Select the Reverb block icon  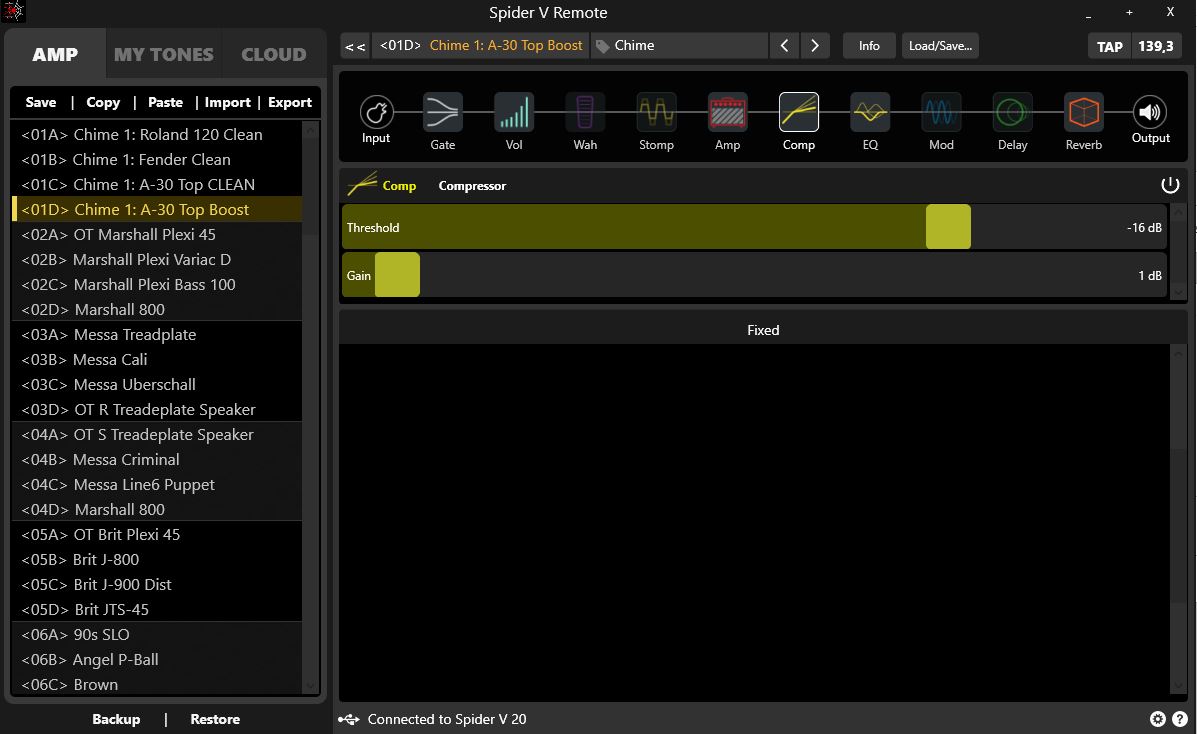(1084, 112)
